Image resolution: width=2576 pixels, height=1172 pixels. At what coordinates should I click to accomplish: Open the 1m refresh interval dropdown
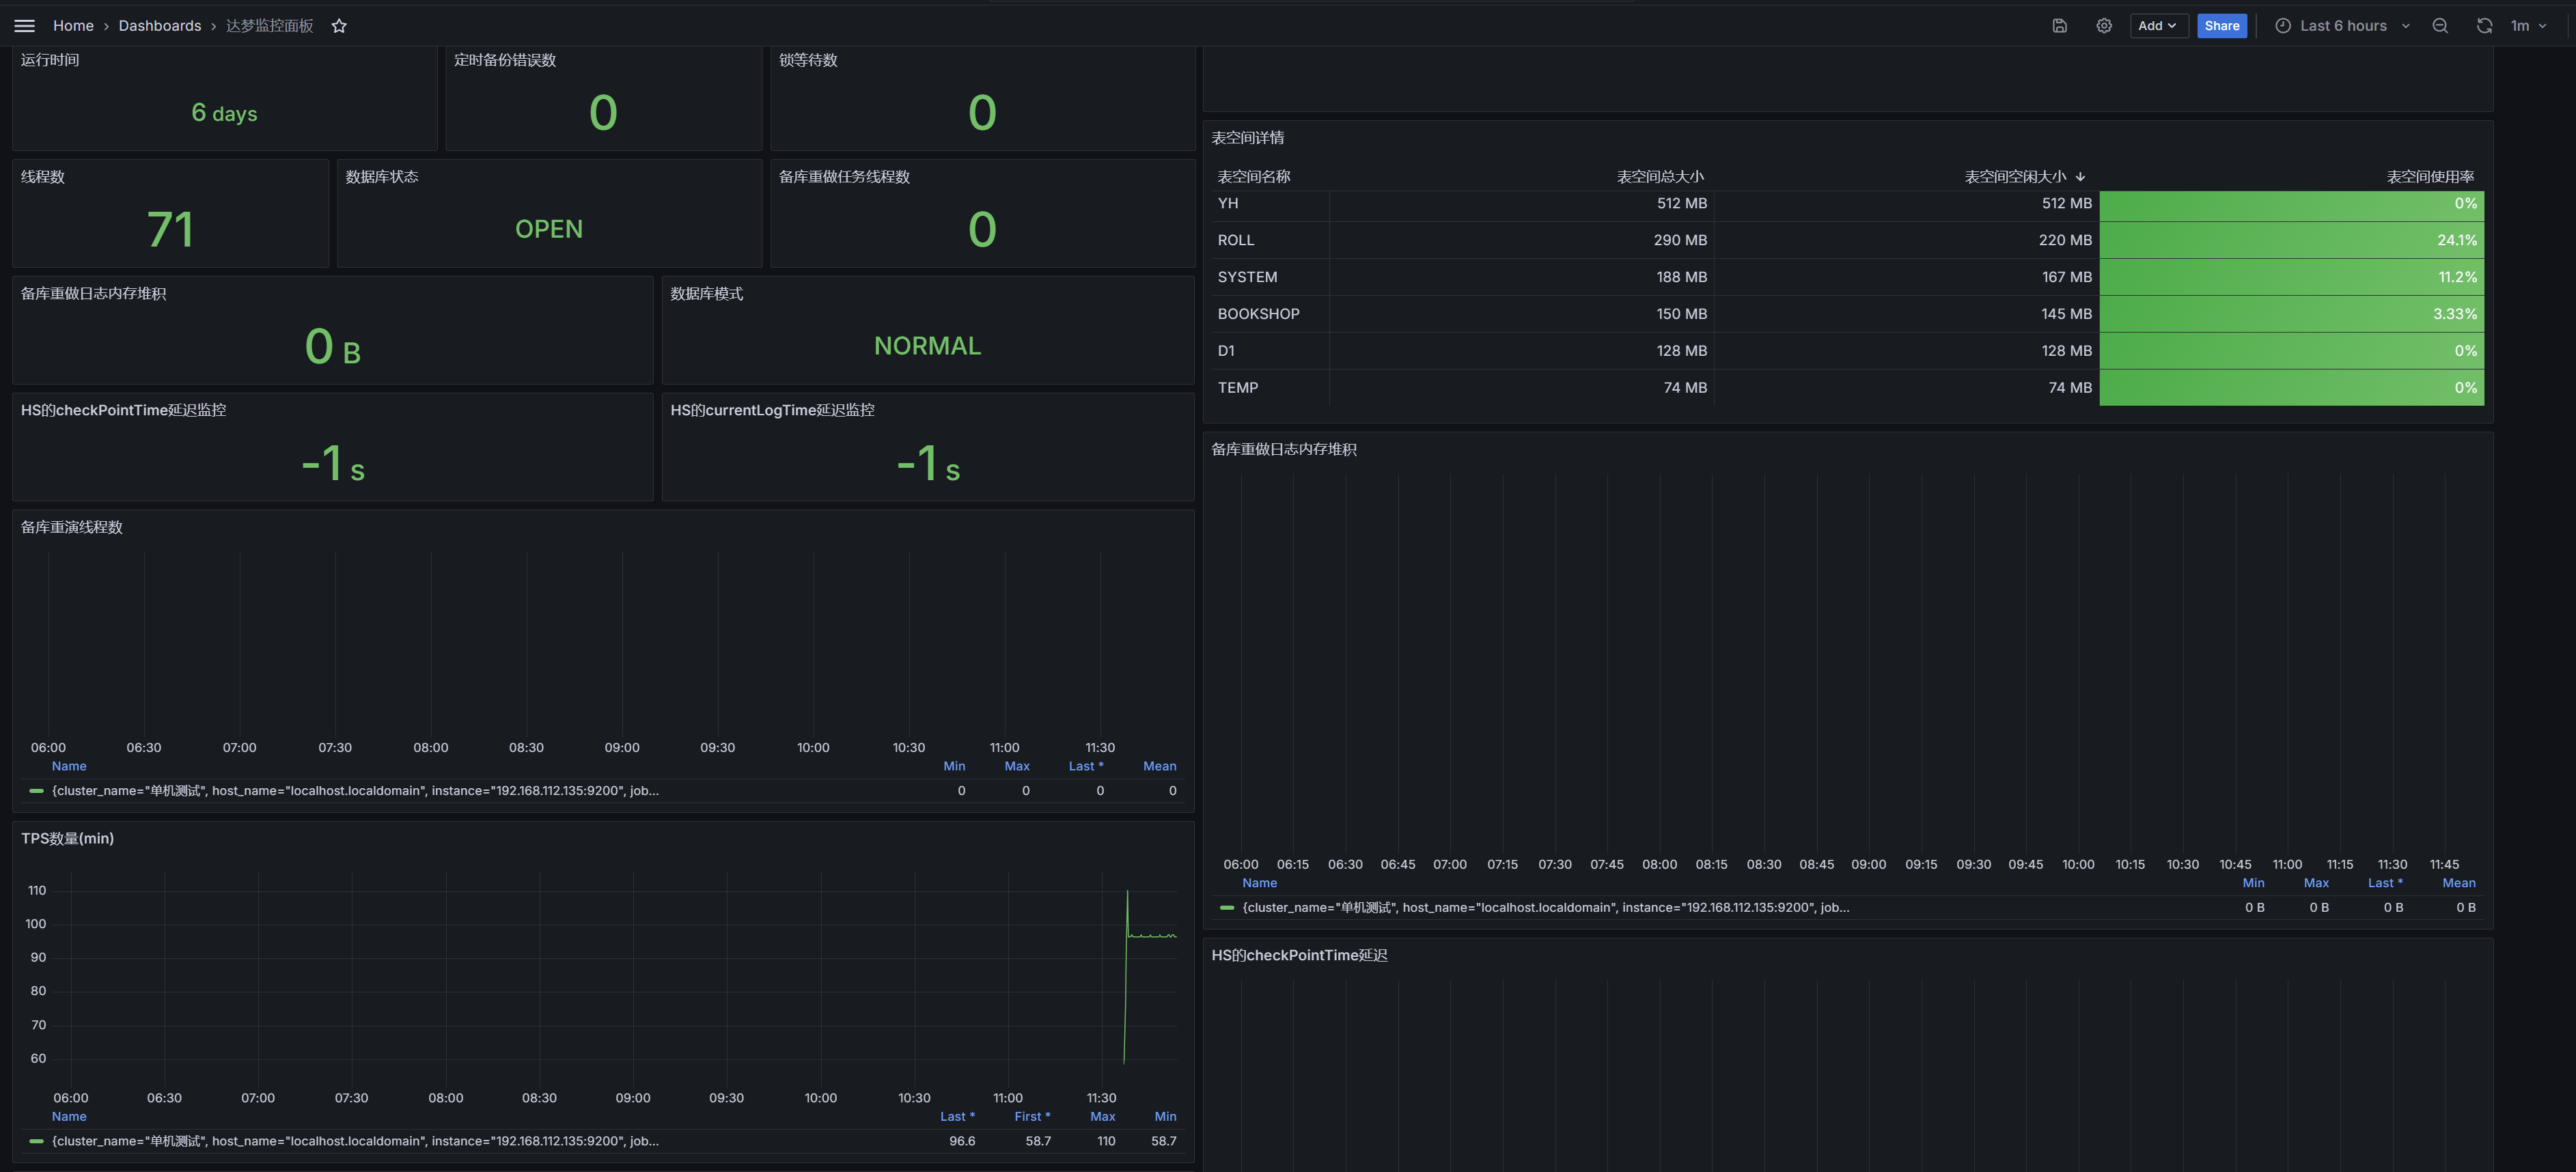pos(2528,26)
